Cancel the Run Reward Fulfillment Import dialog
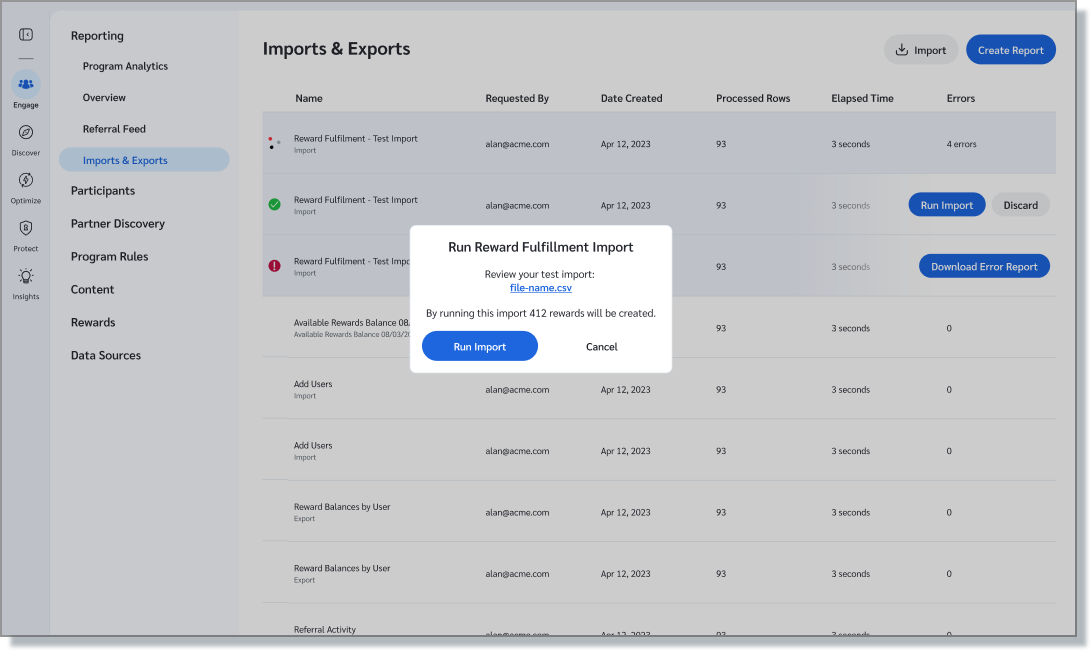The image size is (1091, 651). click(x=601, y=346)
